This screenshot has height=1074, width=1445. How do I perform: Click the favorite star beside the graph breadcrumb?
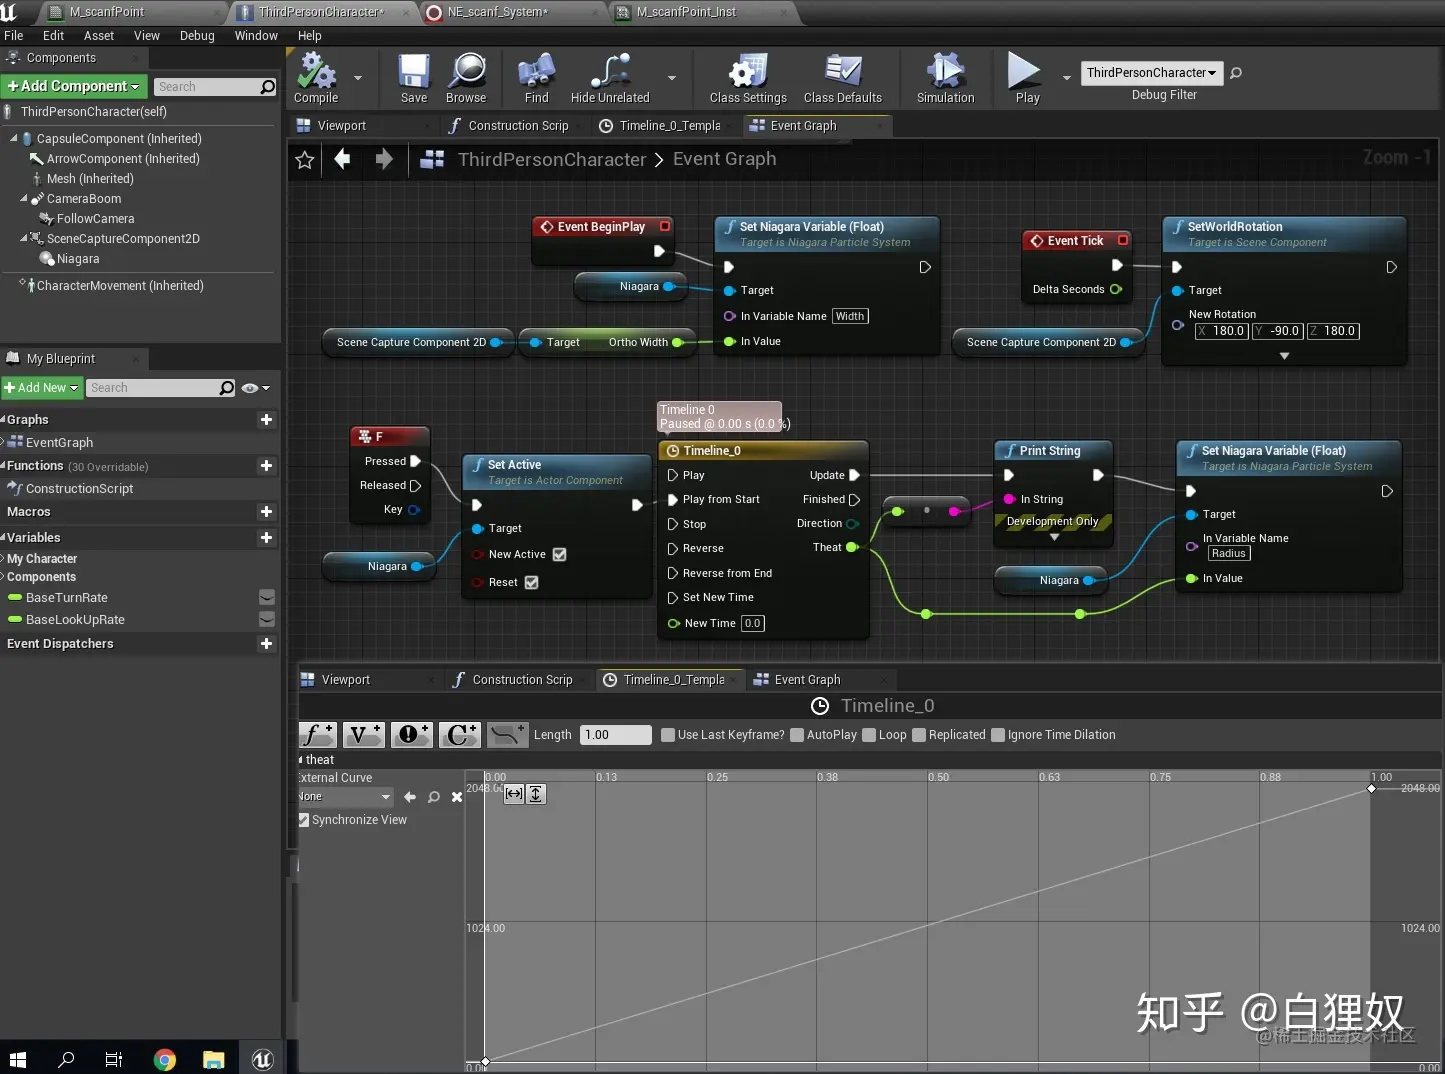(x=305, y=160)
